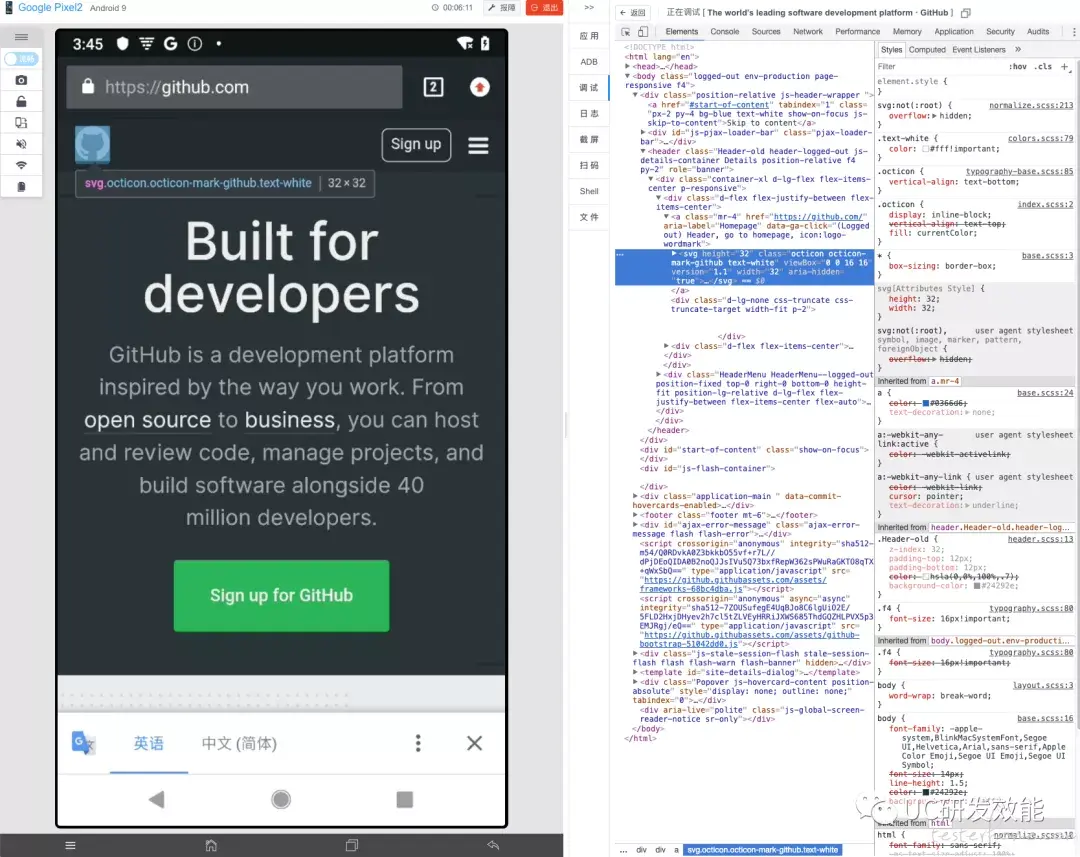Toggle the .cls classes button

pyautogui.click(x=1045, y=67)
